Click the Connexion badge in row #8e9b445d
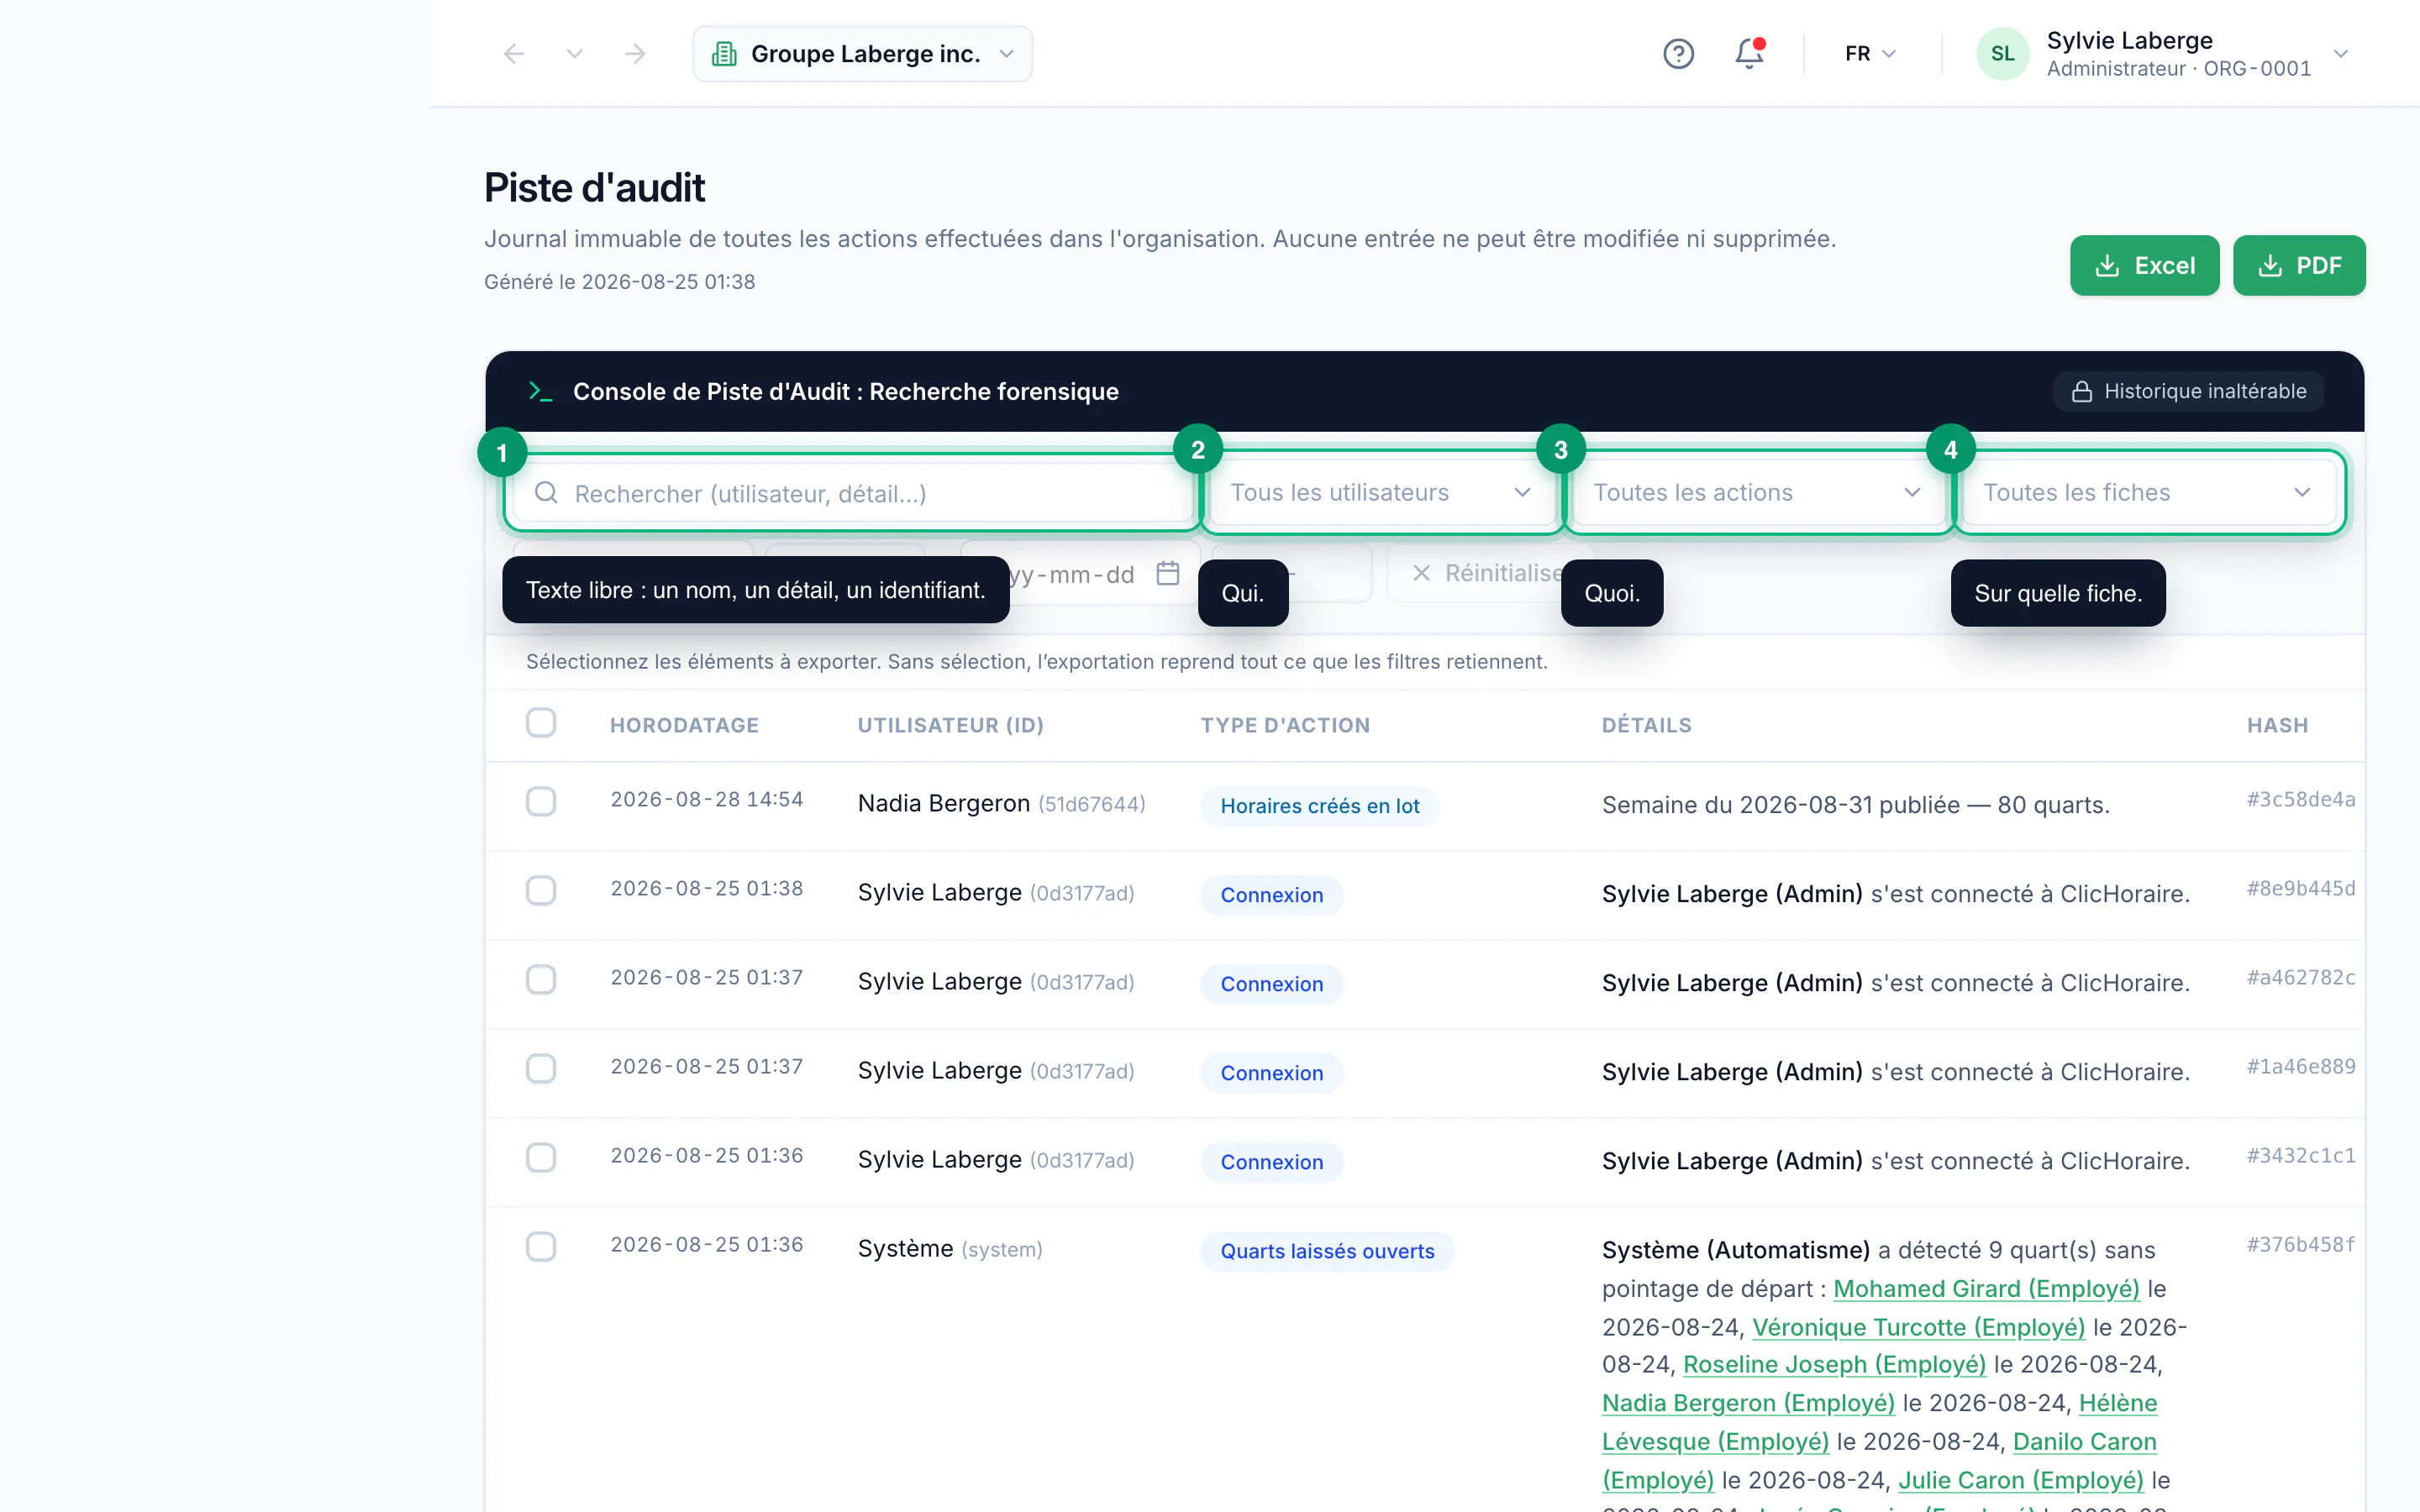 [1271, 895]
